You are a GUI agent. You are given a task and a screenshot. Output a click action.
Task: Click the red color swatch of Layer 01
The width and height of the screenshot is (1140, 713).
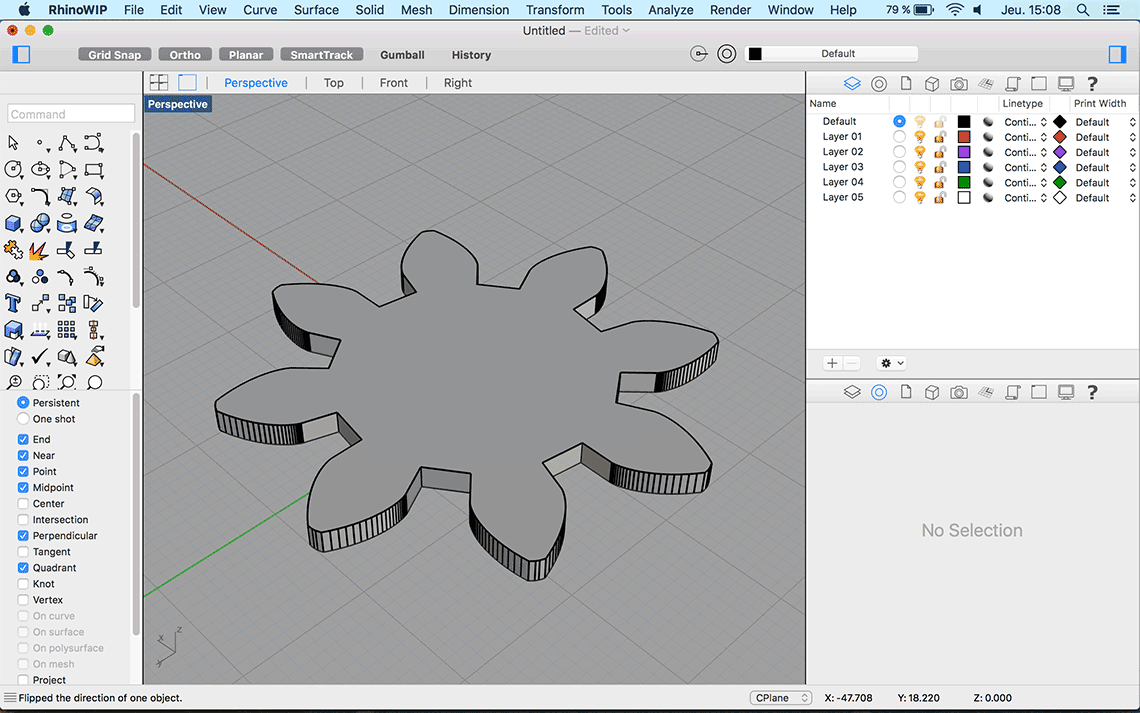pos(964,137)
